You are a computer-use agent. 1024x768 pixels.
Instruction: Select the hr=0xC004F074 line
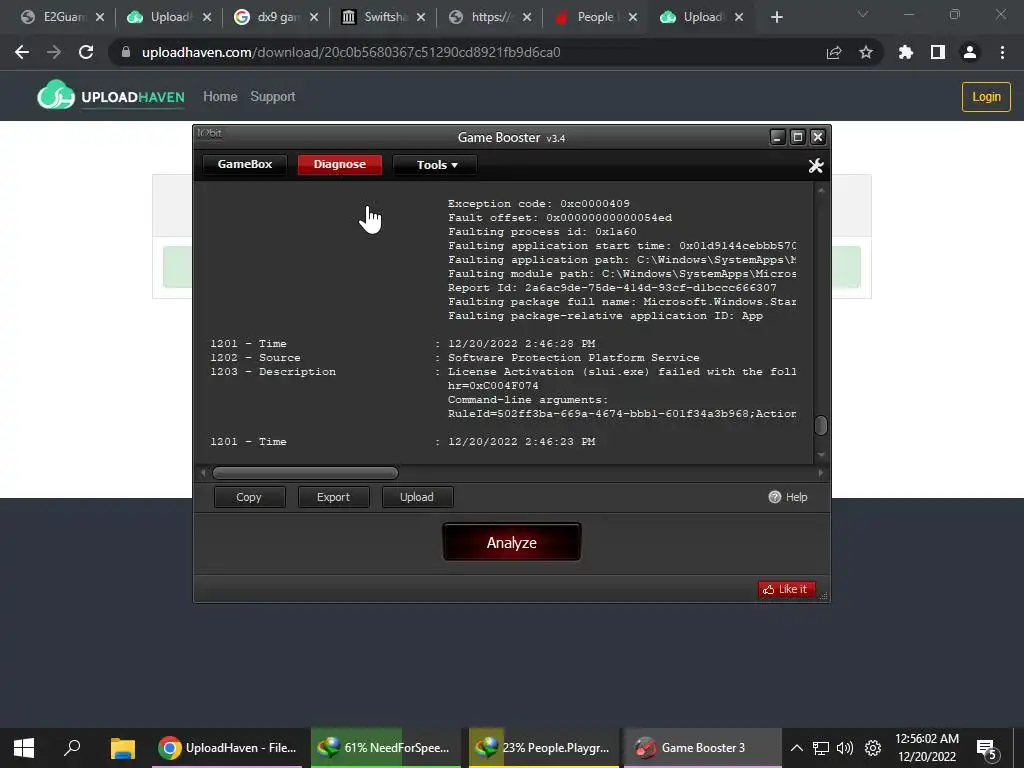[493, 386]
